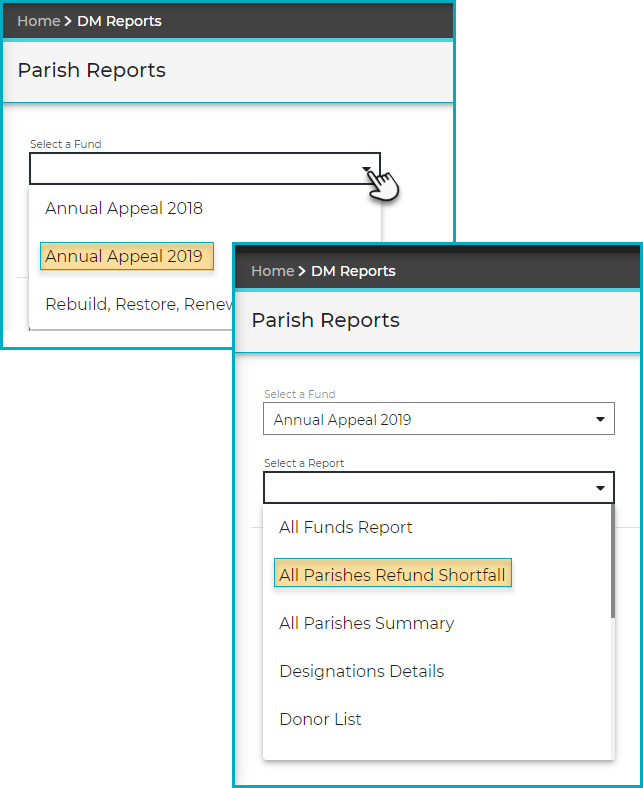The height and width of the screenshot is (788, 643).
Task: Select Designations Details report
Action: tap(361, 671)
